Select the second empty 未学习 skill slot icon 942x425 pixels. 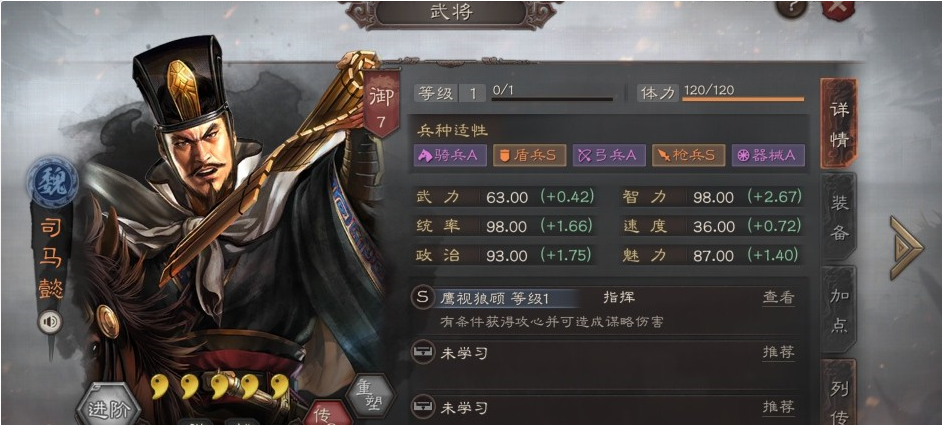(424, 407)
